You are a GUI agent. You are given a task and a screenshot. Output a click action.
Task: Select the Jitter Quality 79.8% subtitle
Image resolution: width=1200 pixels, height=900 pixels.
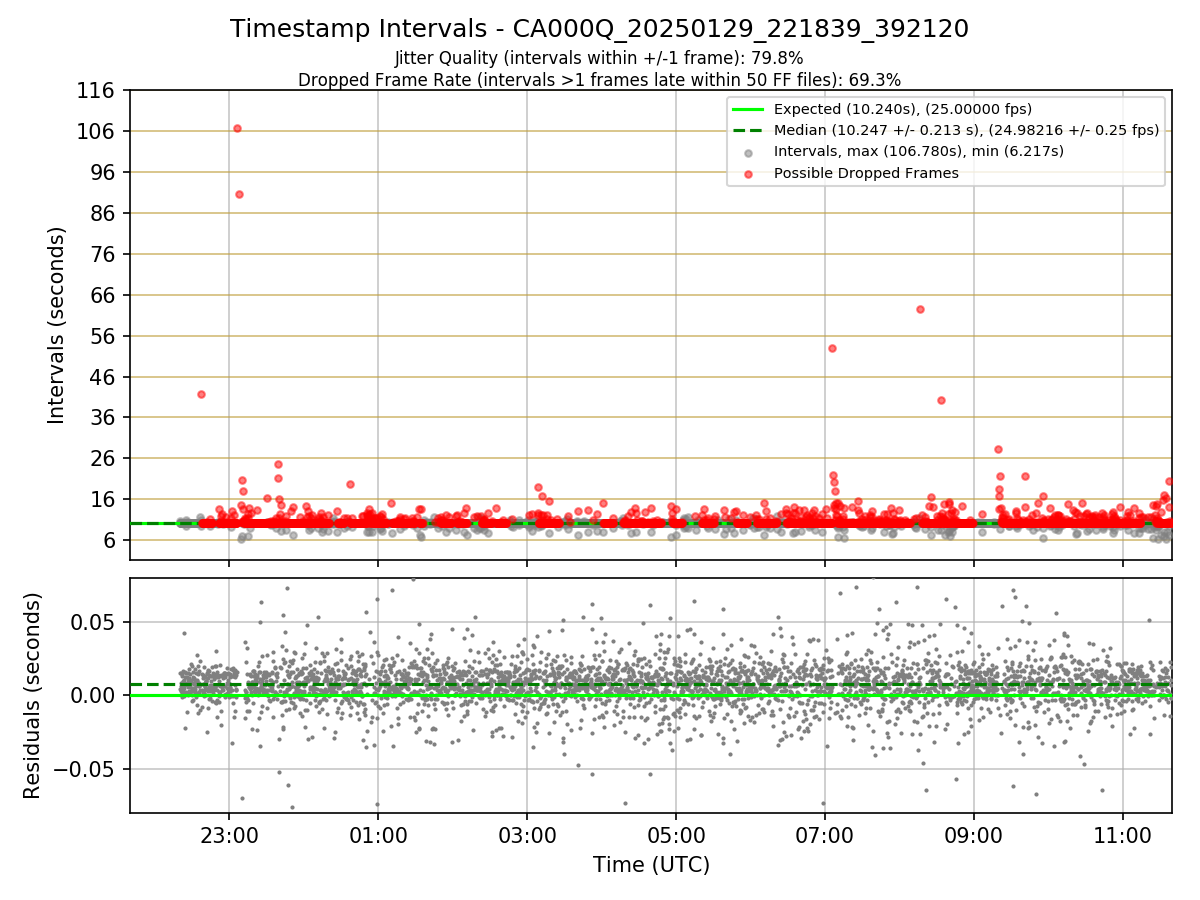click(x=599, y=58)
